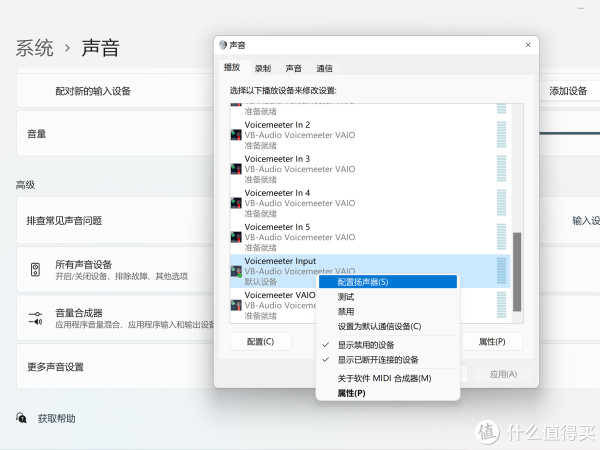
Task: Click the Voicemeeter In 5 device icon
Action: coord(236,235)
